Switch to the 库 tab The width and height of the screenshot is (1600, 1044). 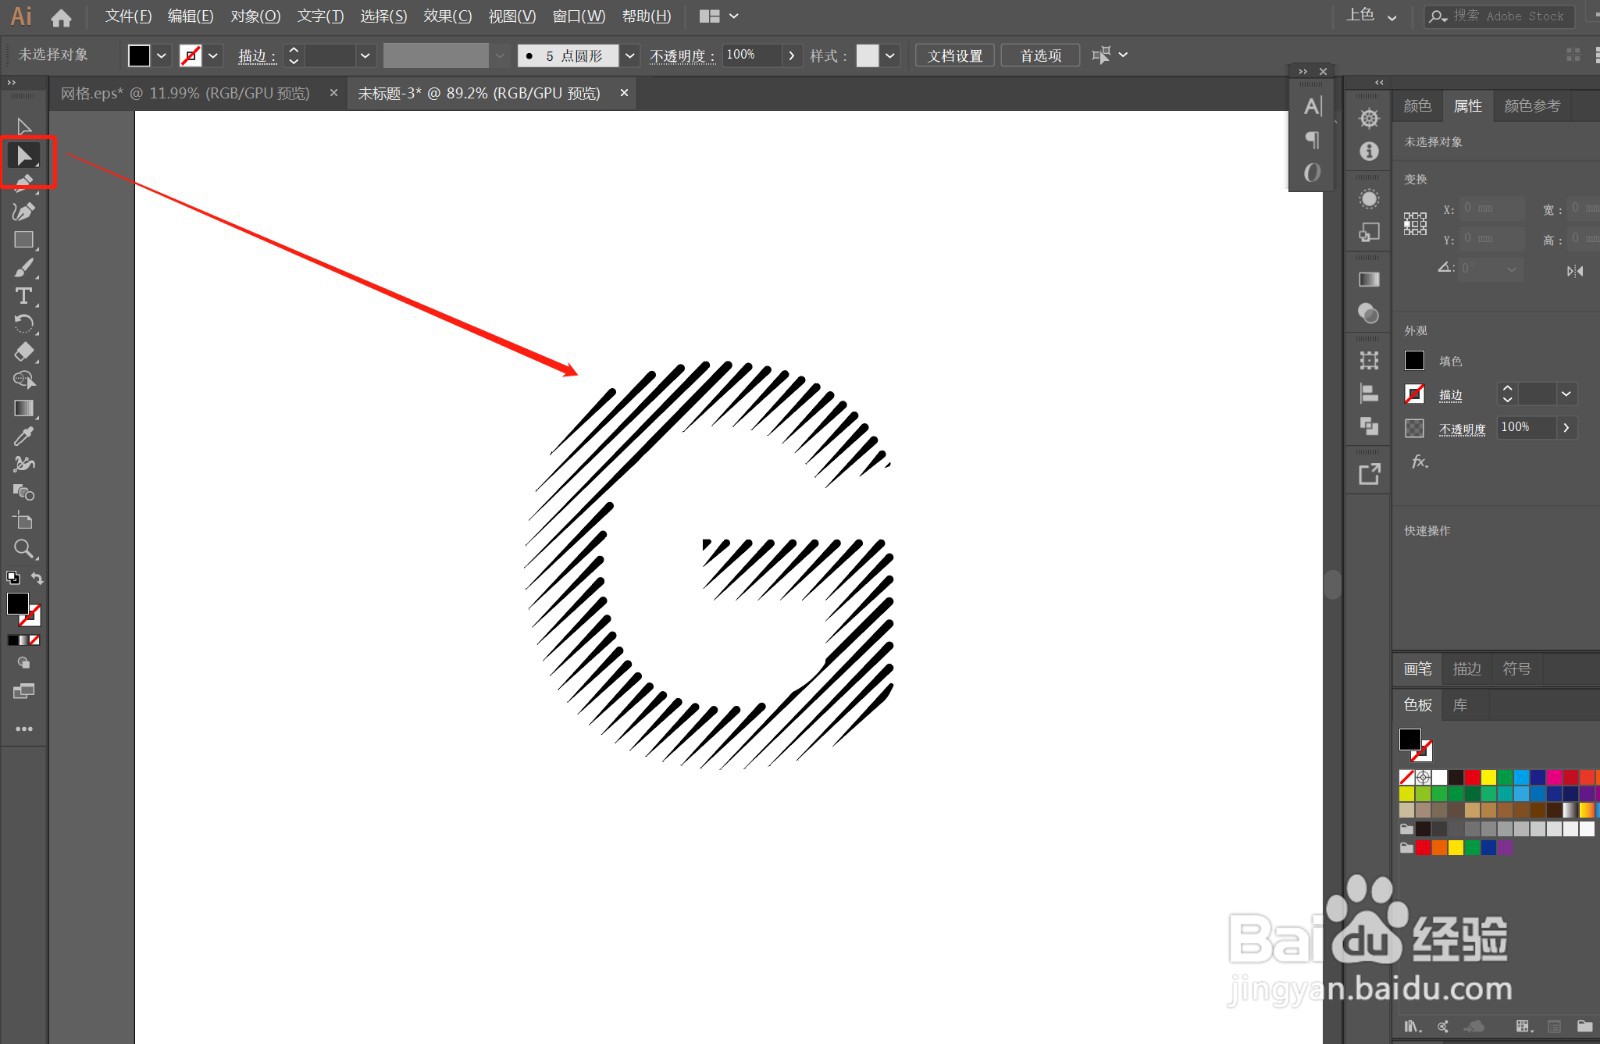(x=1460, y=705)
